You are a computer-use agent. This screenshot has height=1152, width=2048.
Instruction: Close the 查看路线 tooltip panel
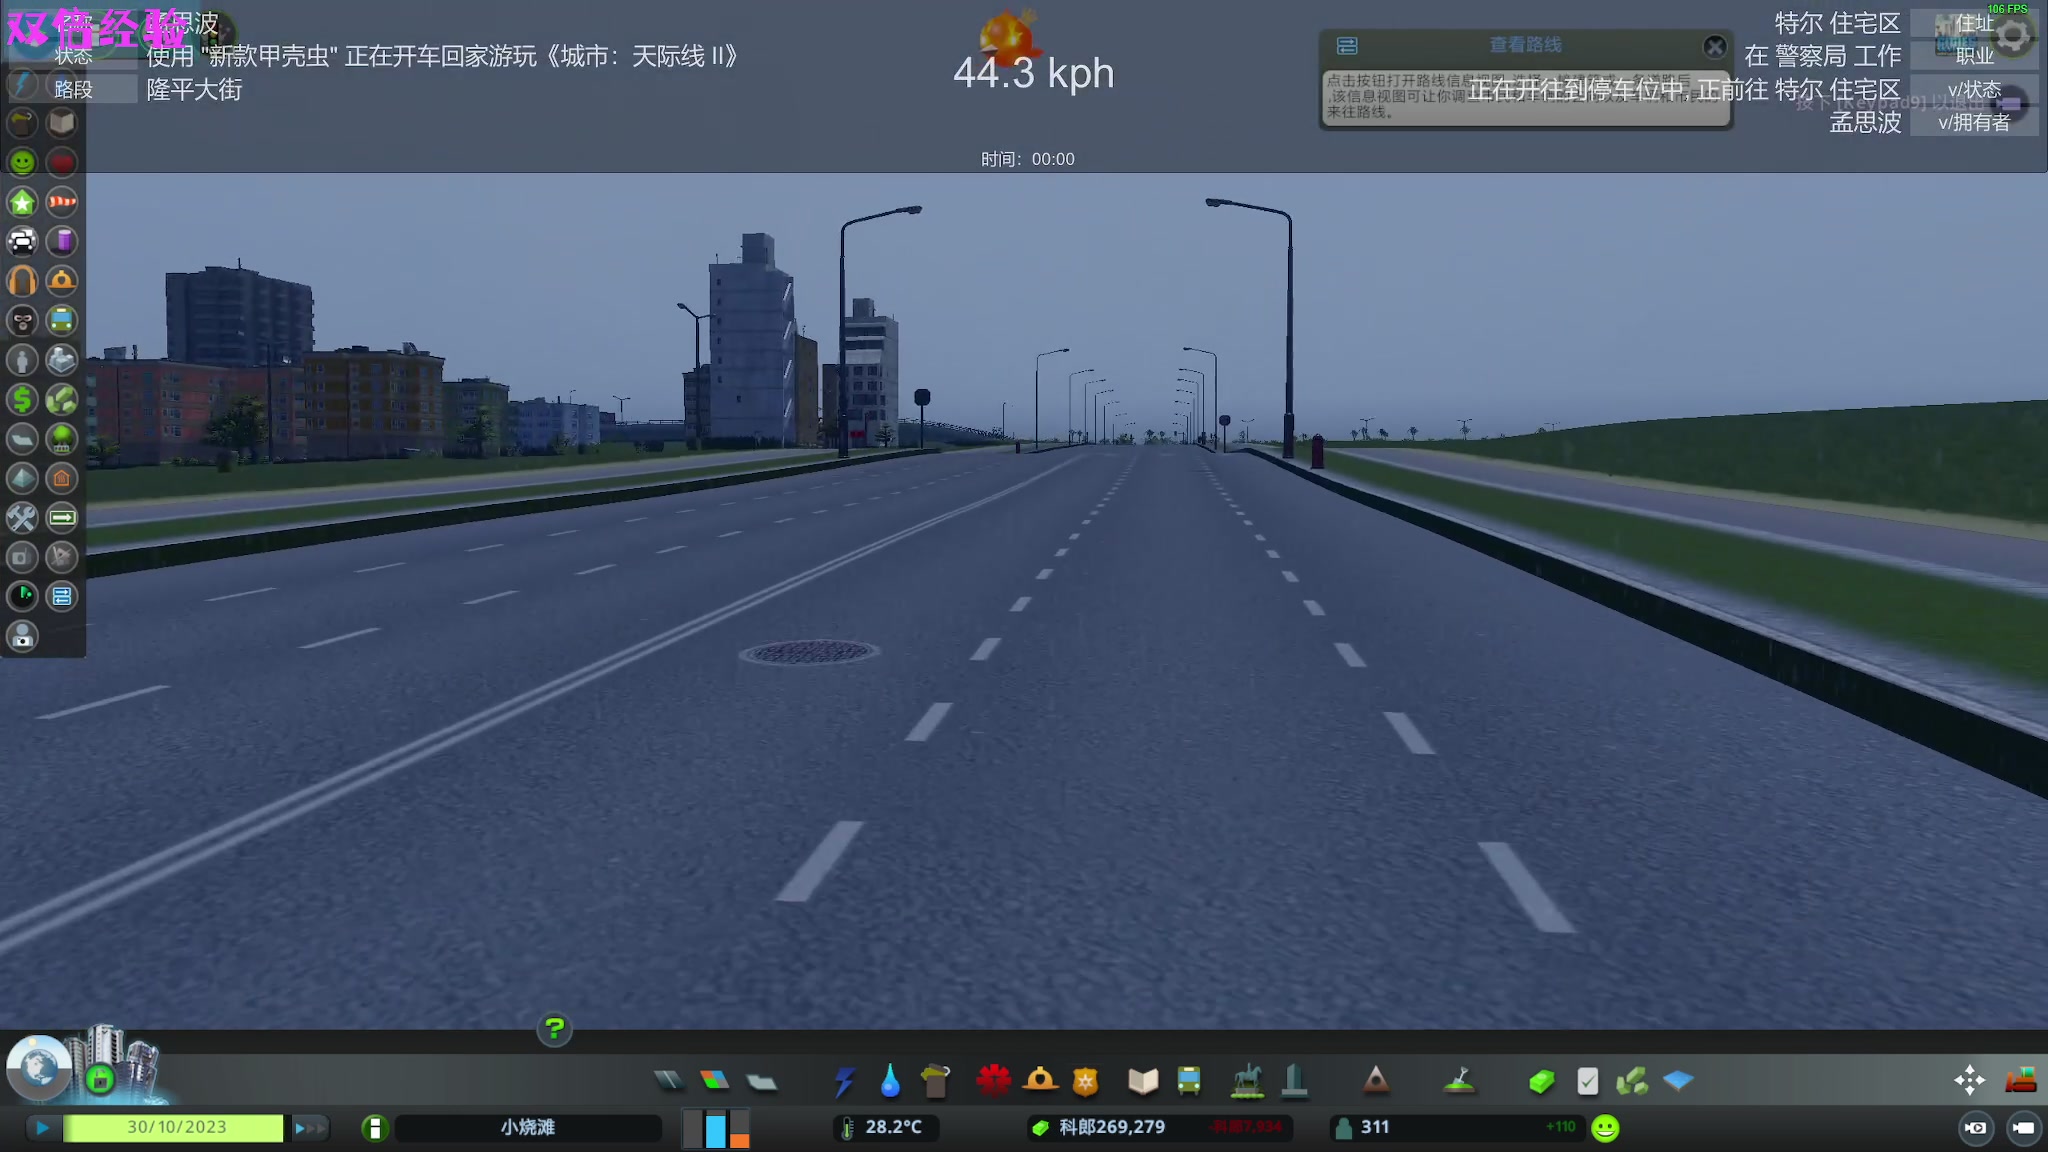pyautogui.click(x=1714, y=46)
